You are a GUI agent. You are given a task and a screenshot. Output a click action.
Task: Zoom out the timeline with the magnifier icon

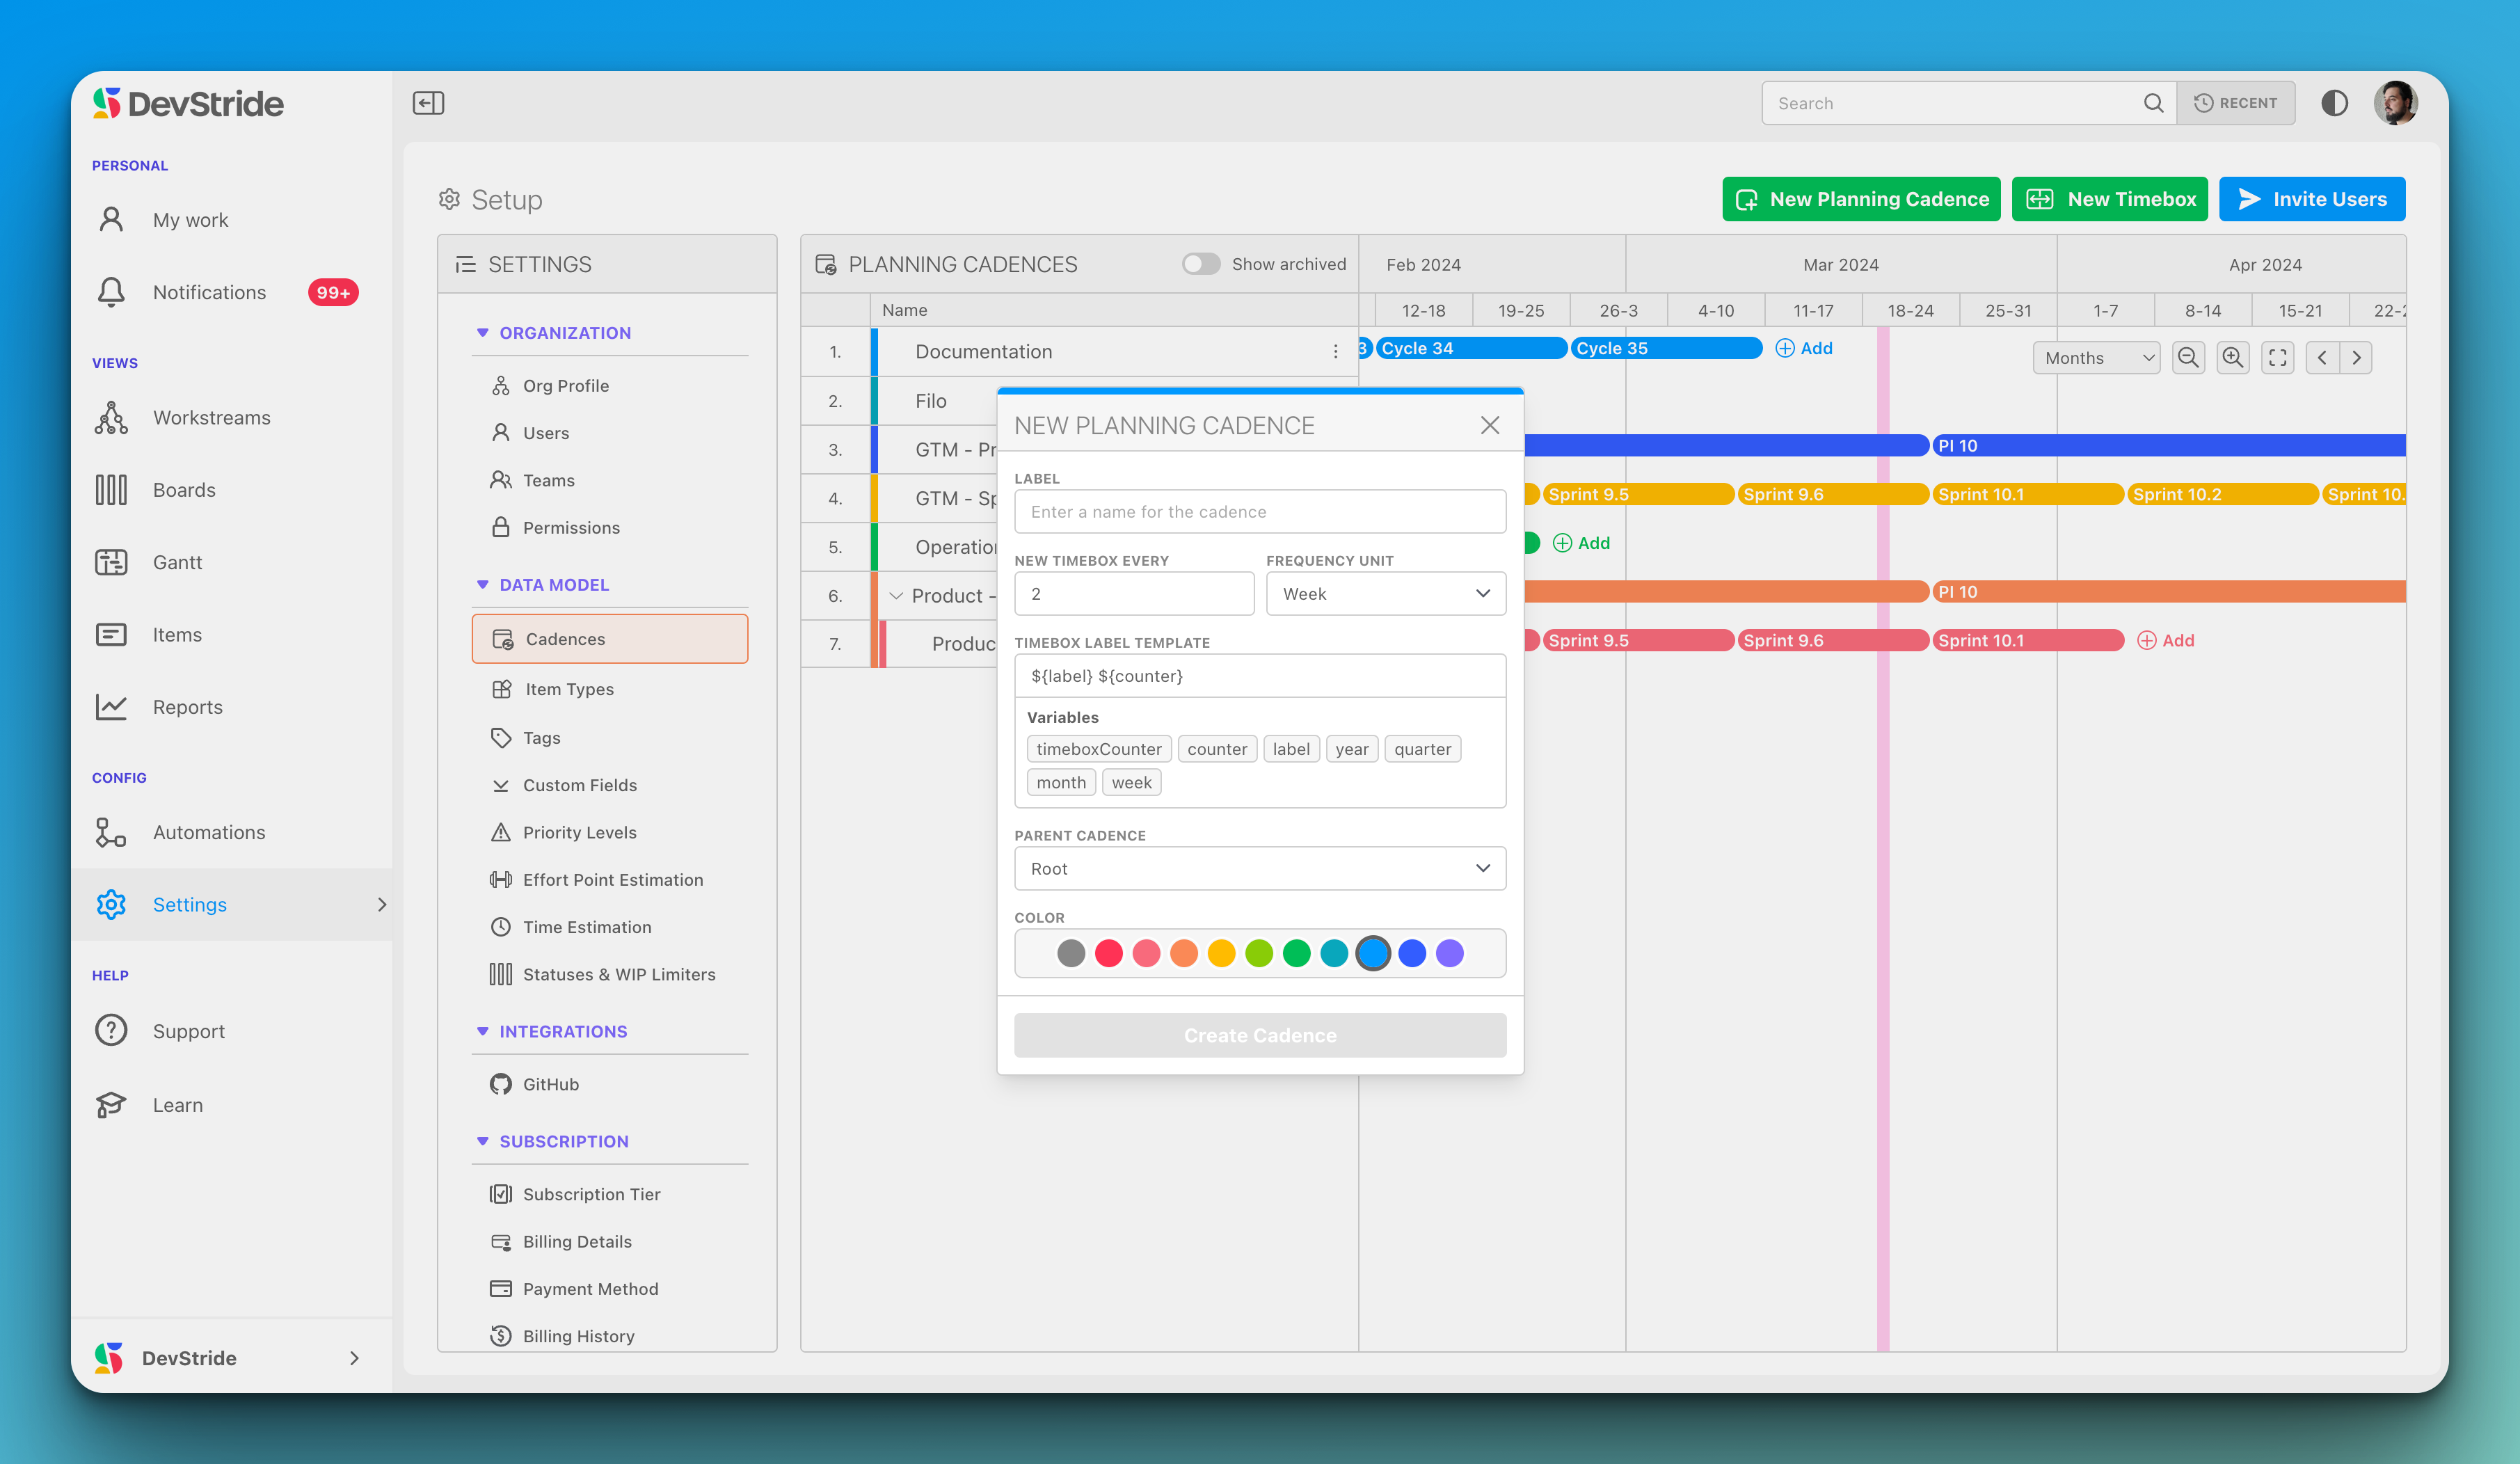point(2188,358)
